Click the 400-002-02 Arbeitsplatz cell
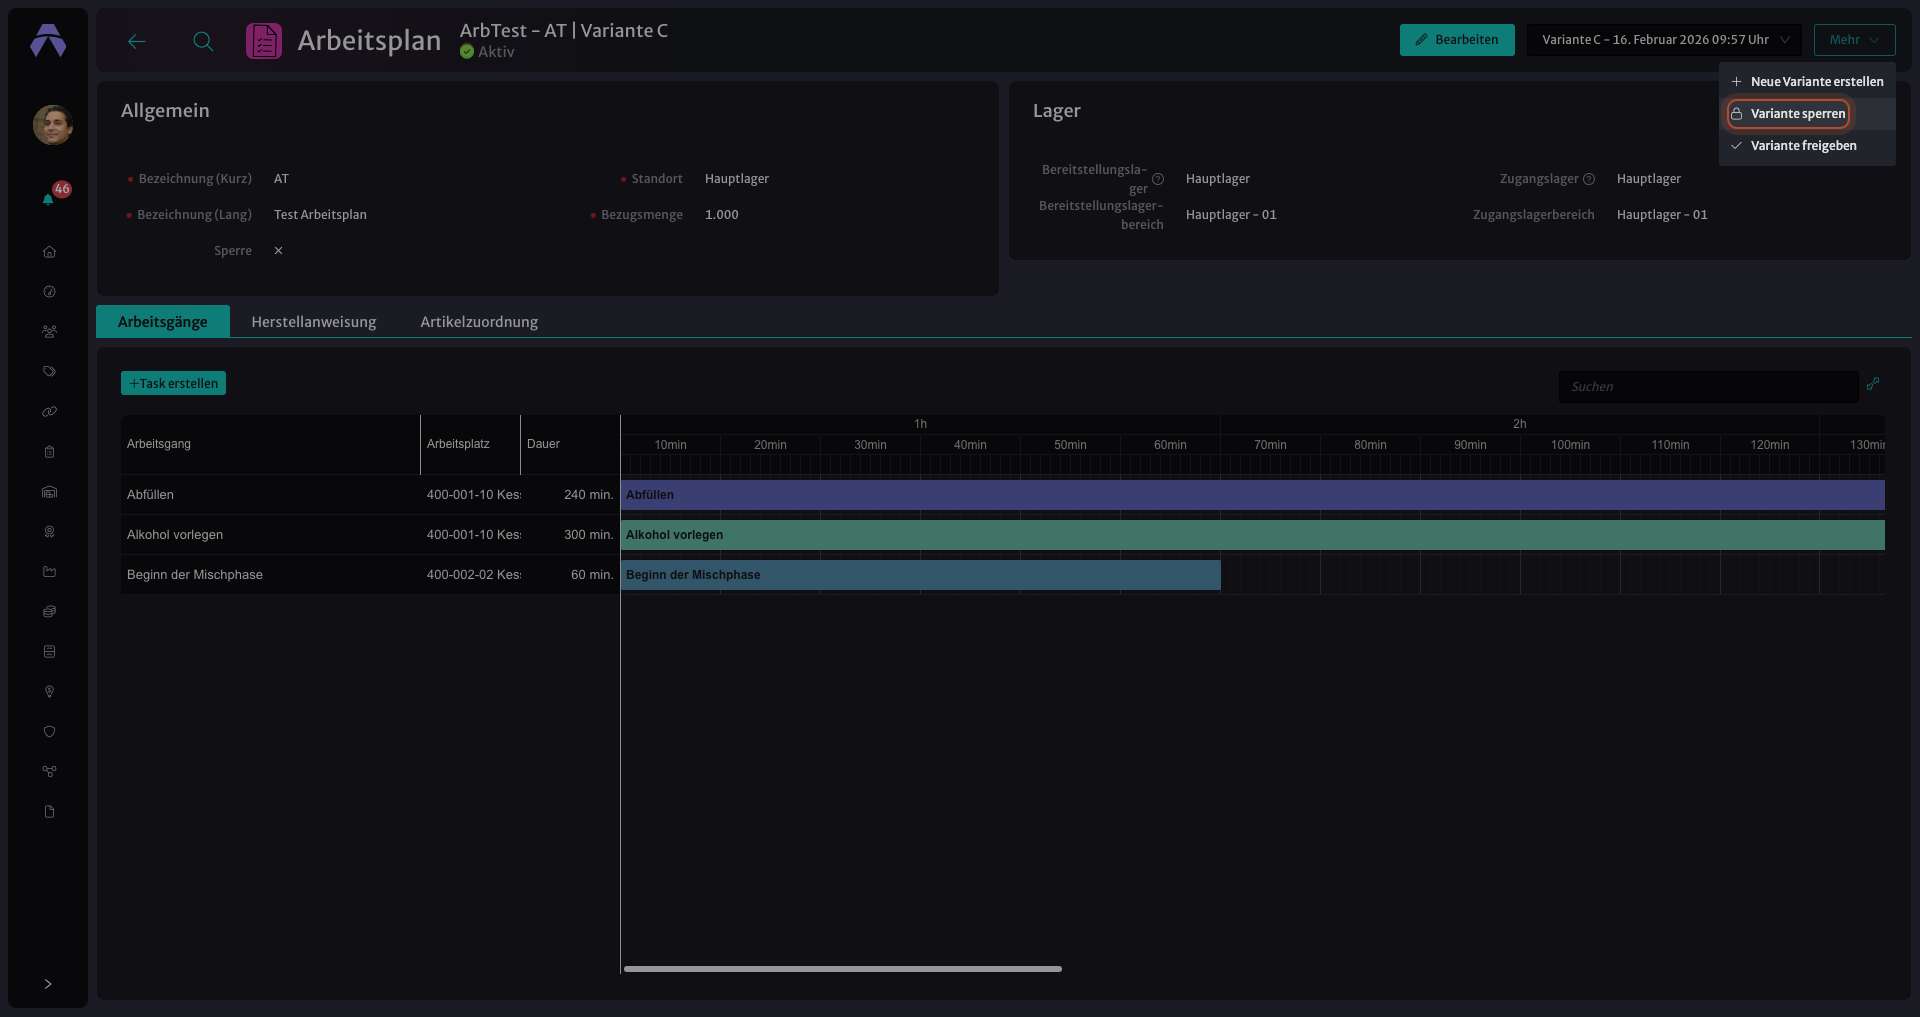The image size is (1920, 1017). [473, 575]
